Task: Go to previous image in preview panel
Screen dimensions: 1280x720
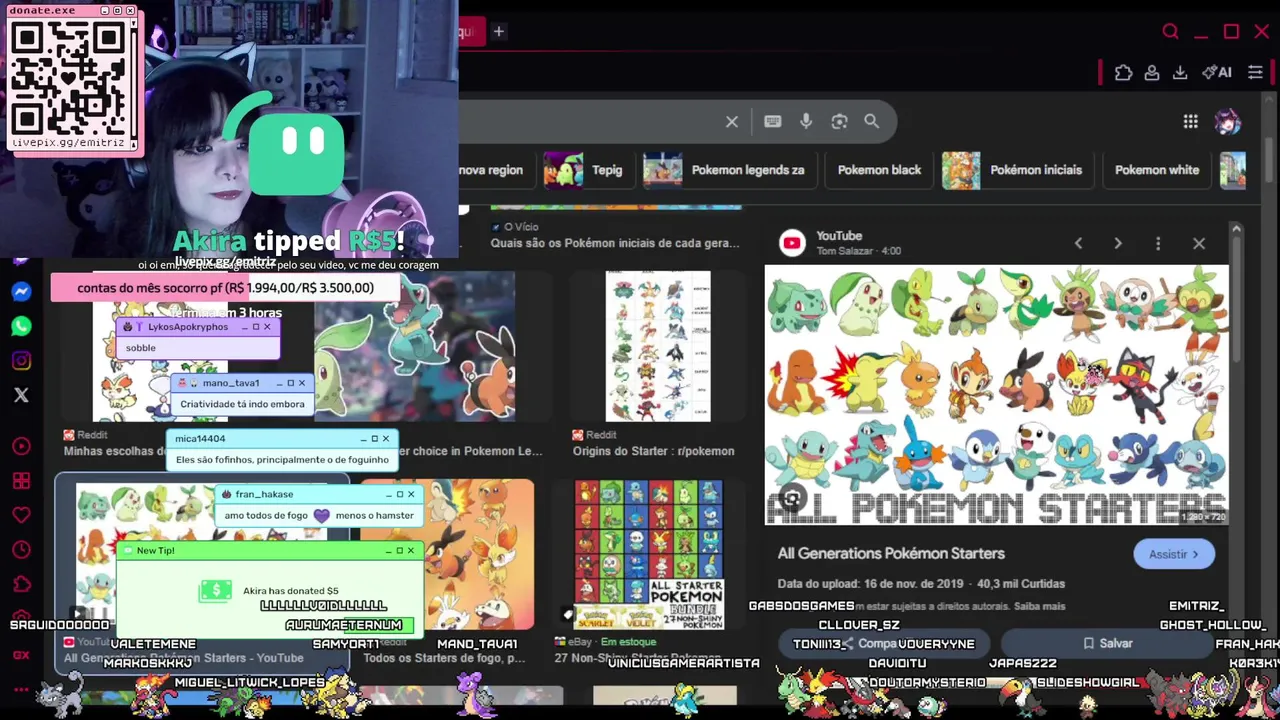Action: tap(1078, 244)
